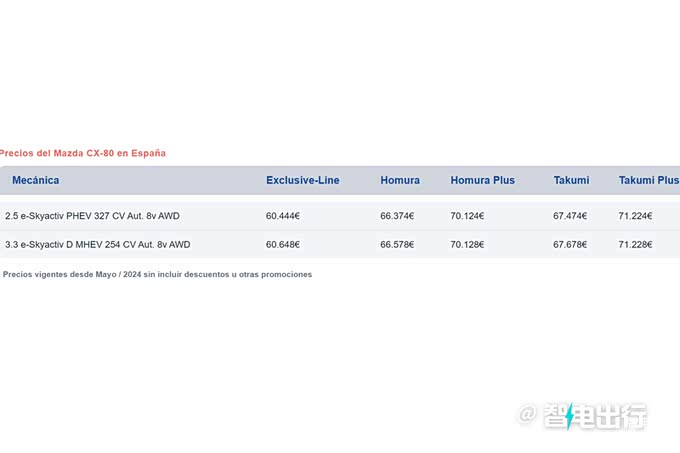Click the 71.228€ price cell
Image resolution: width=680 pixels, height=453 pixels.
(635, 244)
